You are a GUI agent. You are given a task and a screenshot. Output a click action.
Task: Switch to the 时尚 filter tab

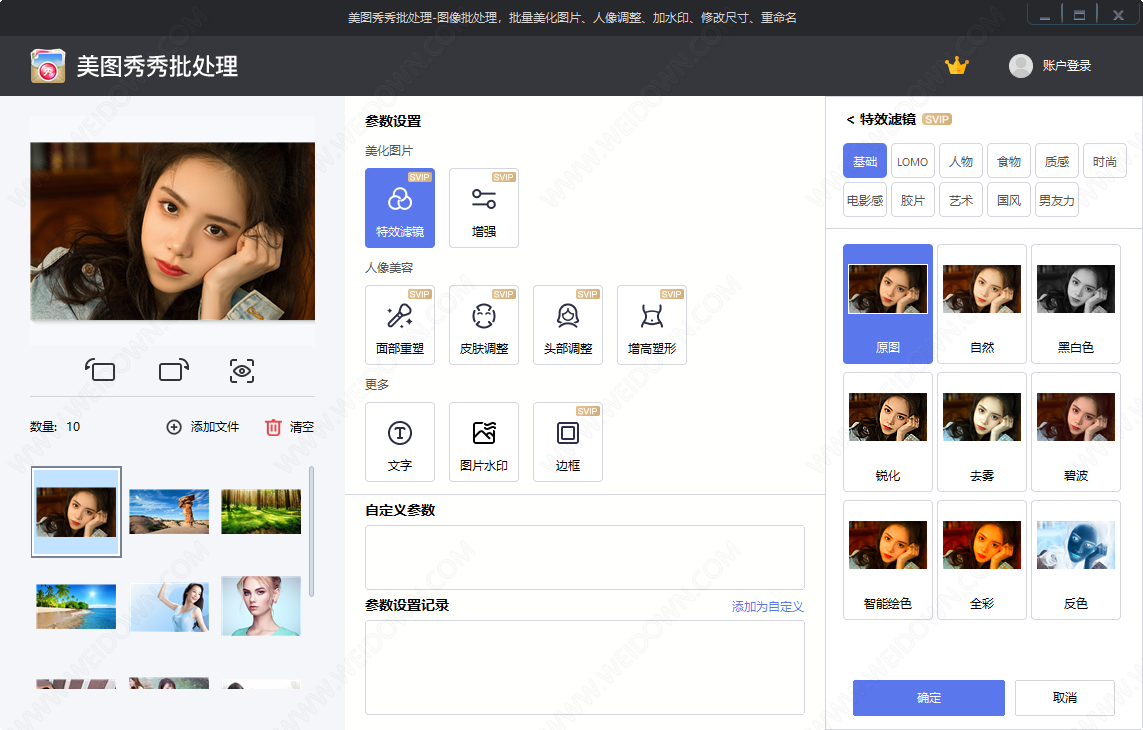pos(1104,161)
